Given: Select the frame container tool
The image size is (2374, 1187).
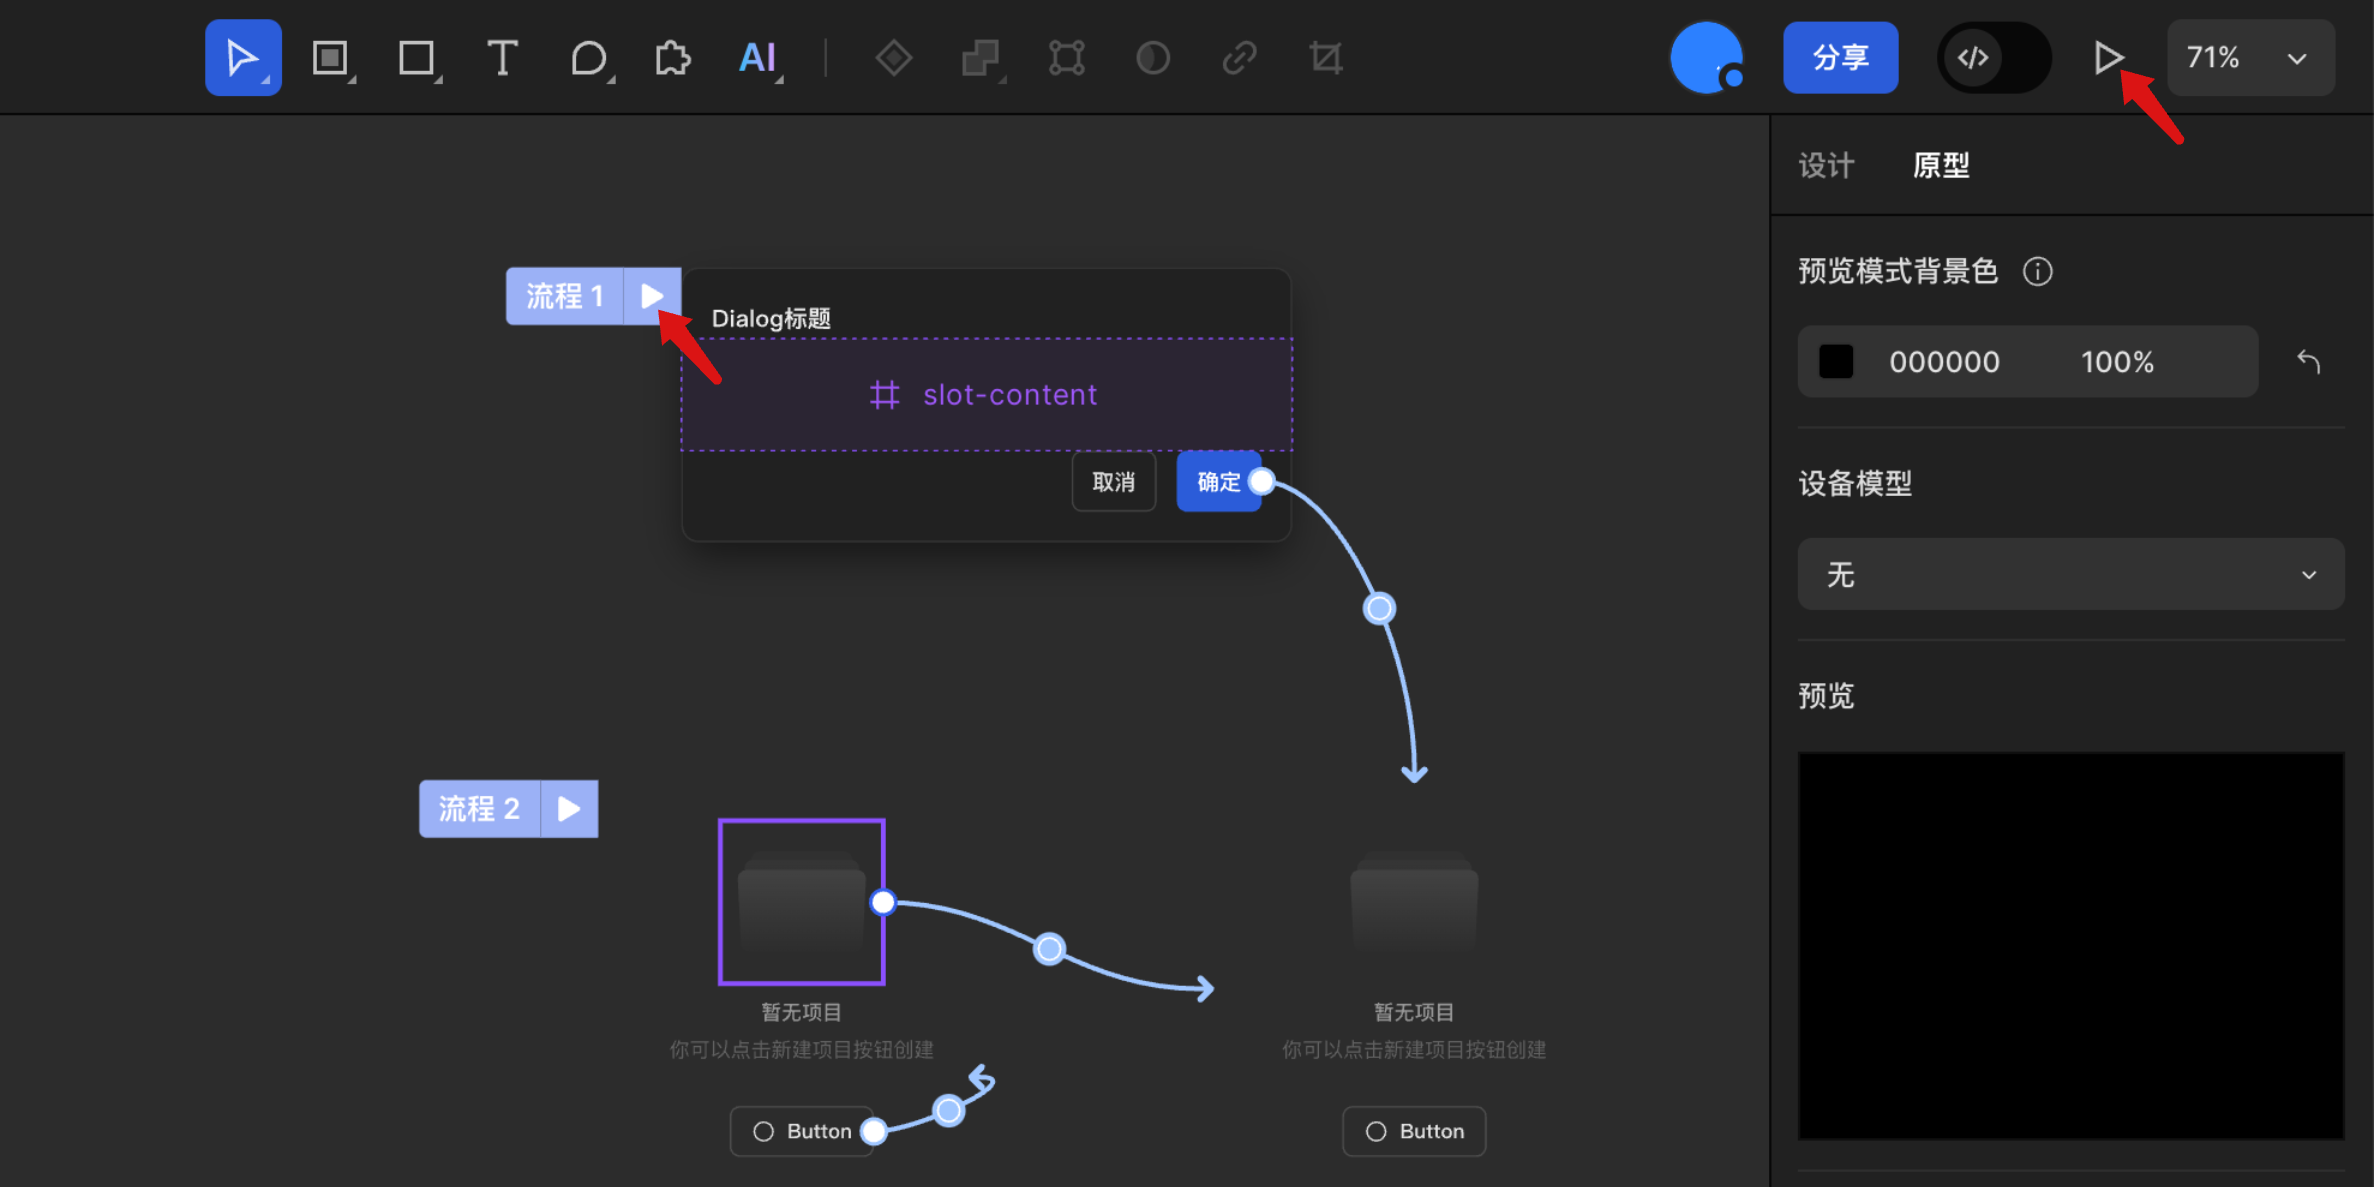Looking at the screenshot, I should [330, 58].
